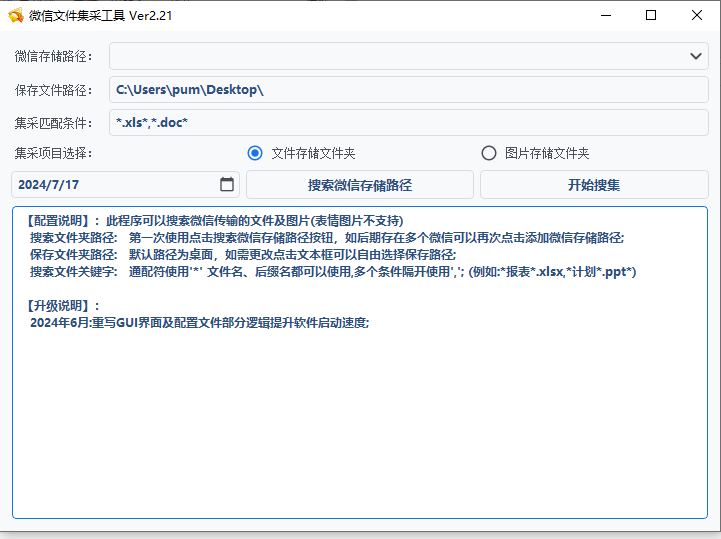Click the 搜索文件夹路径 instruction line
The height and width of the screenshot is (539, 721).
(327, 238)
